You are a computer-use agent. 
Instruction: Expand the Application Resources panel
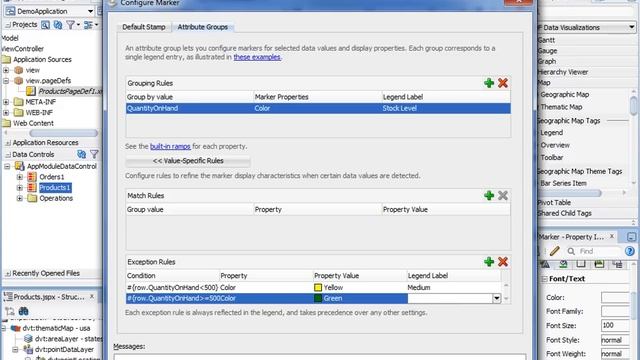[8, 143]
